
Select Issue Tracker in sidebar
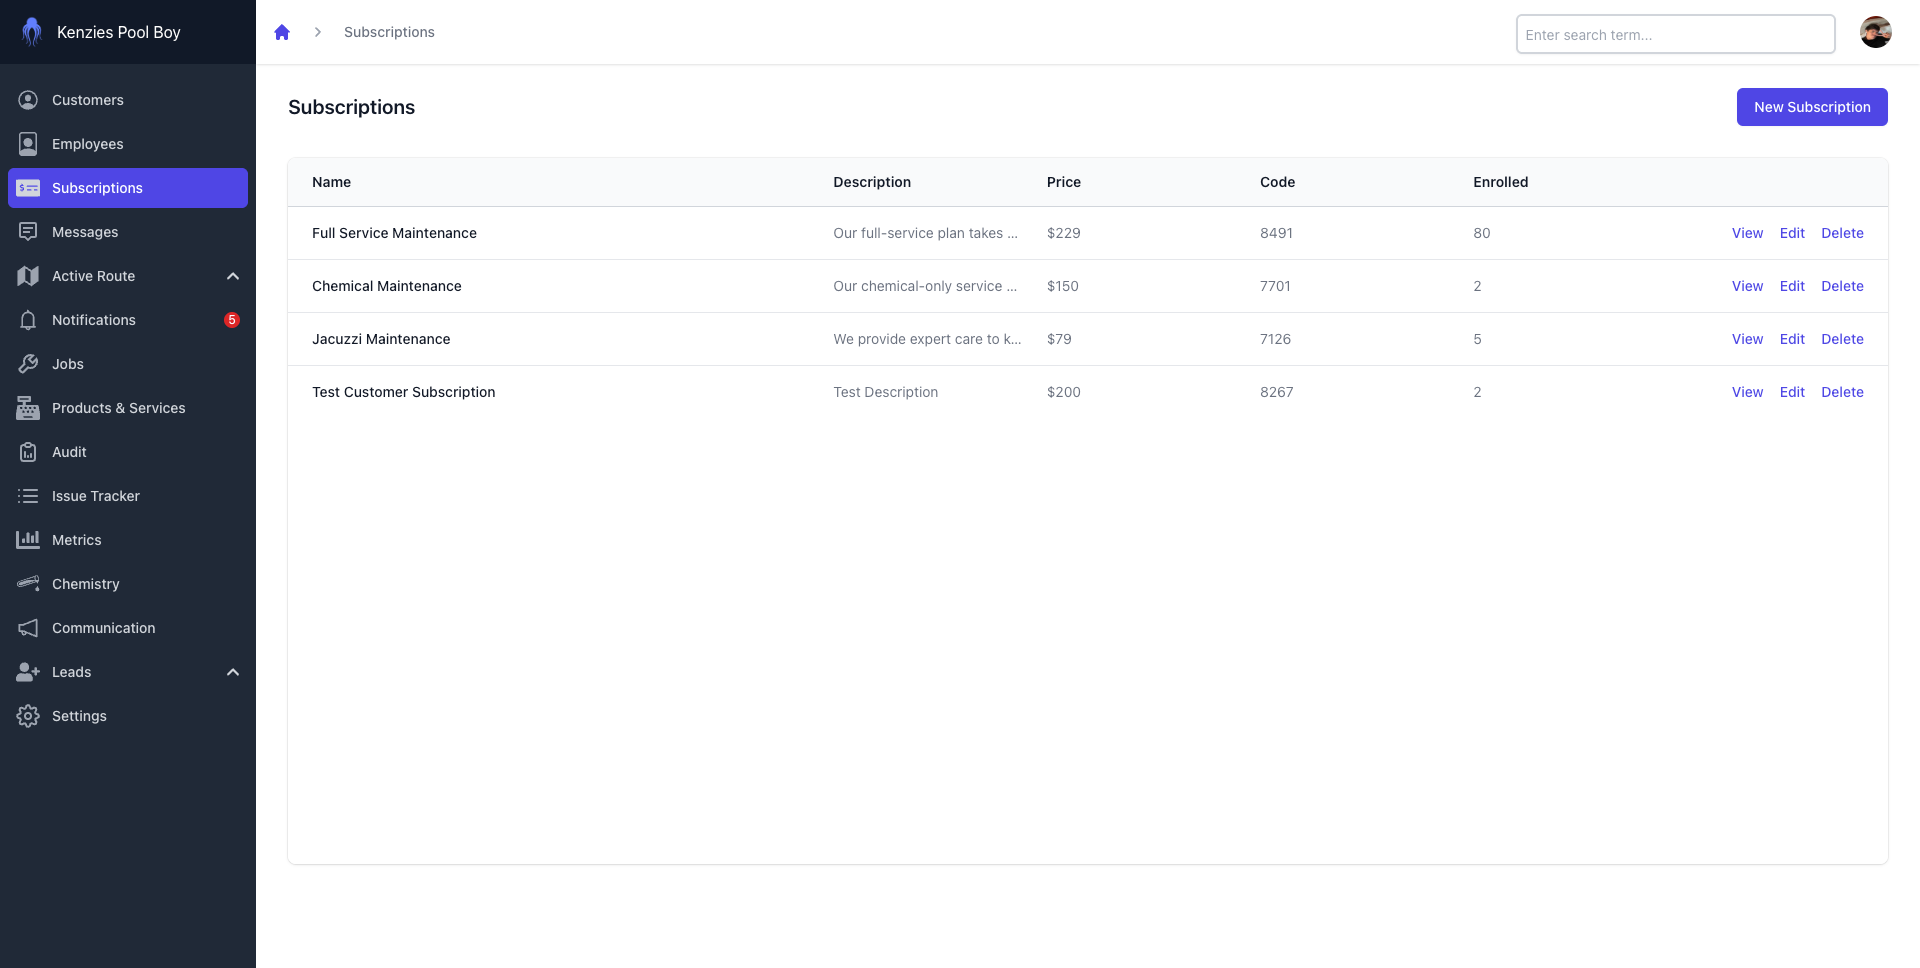click(96, 496)
